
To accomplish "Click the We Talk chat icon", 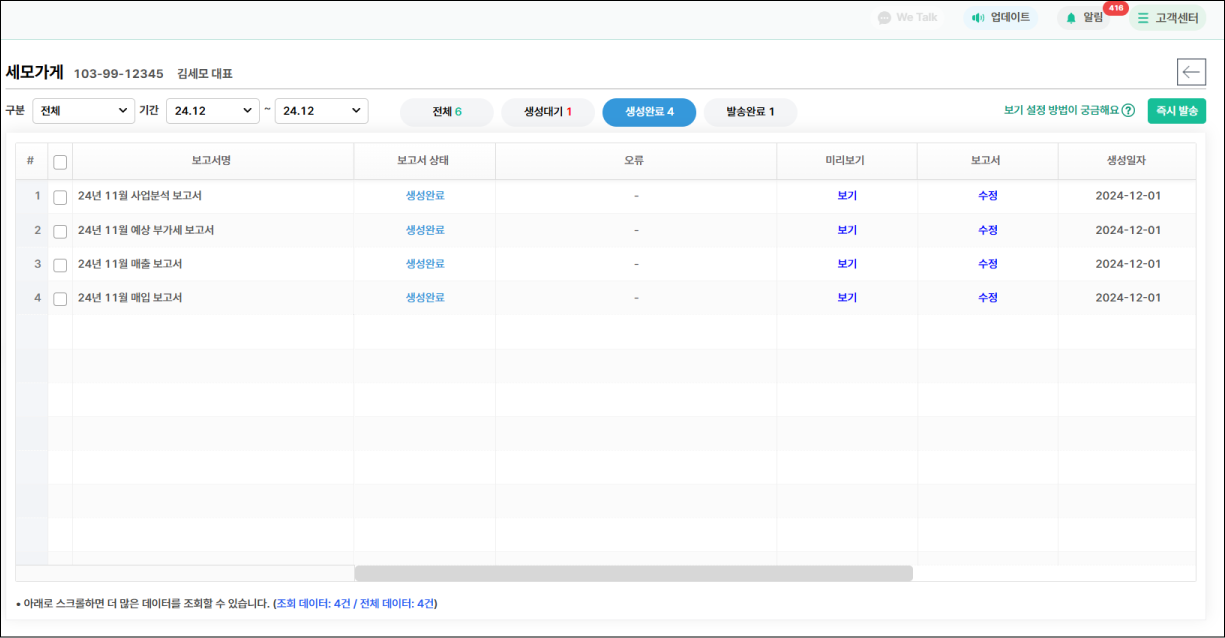I will pyautogui.click(x=884, y=18).
